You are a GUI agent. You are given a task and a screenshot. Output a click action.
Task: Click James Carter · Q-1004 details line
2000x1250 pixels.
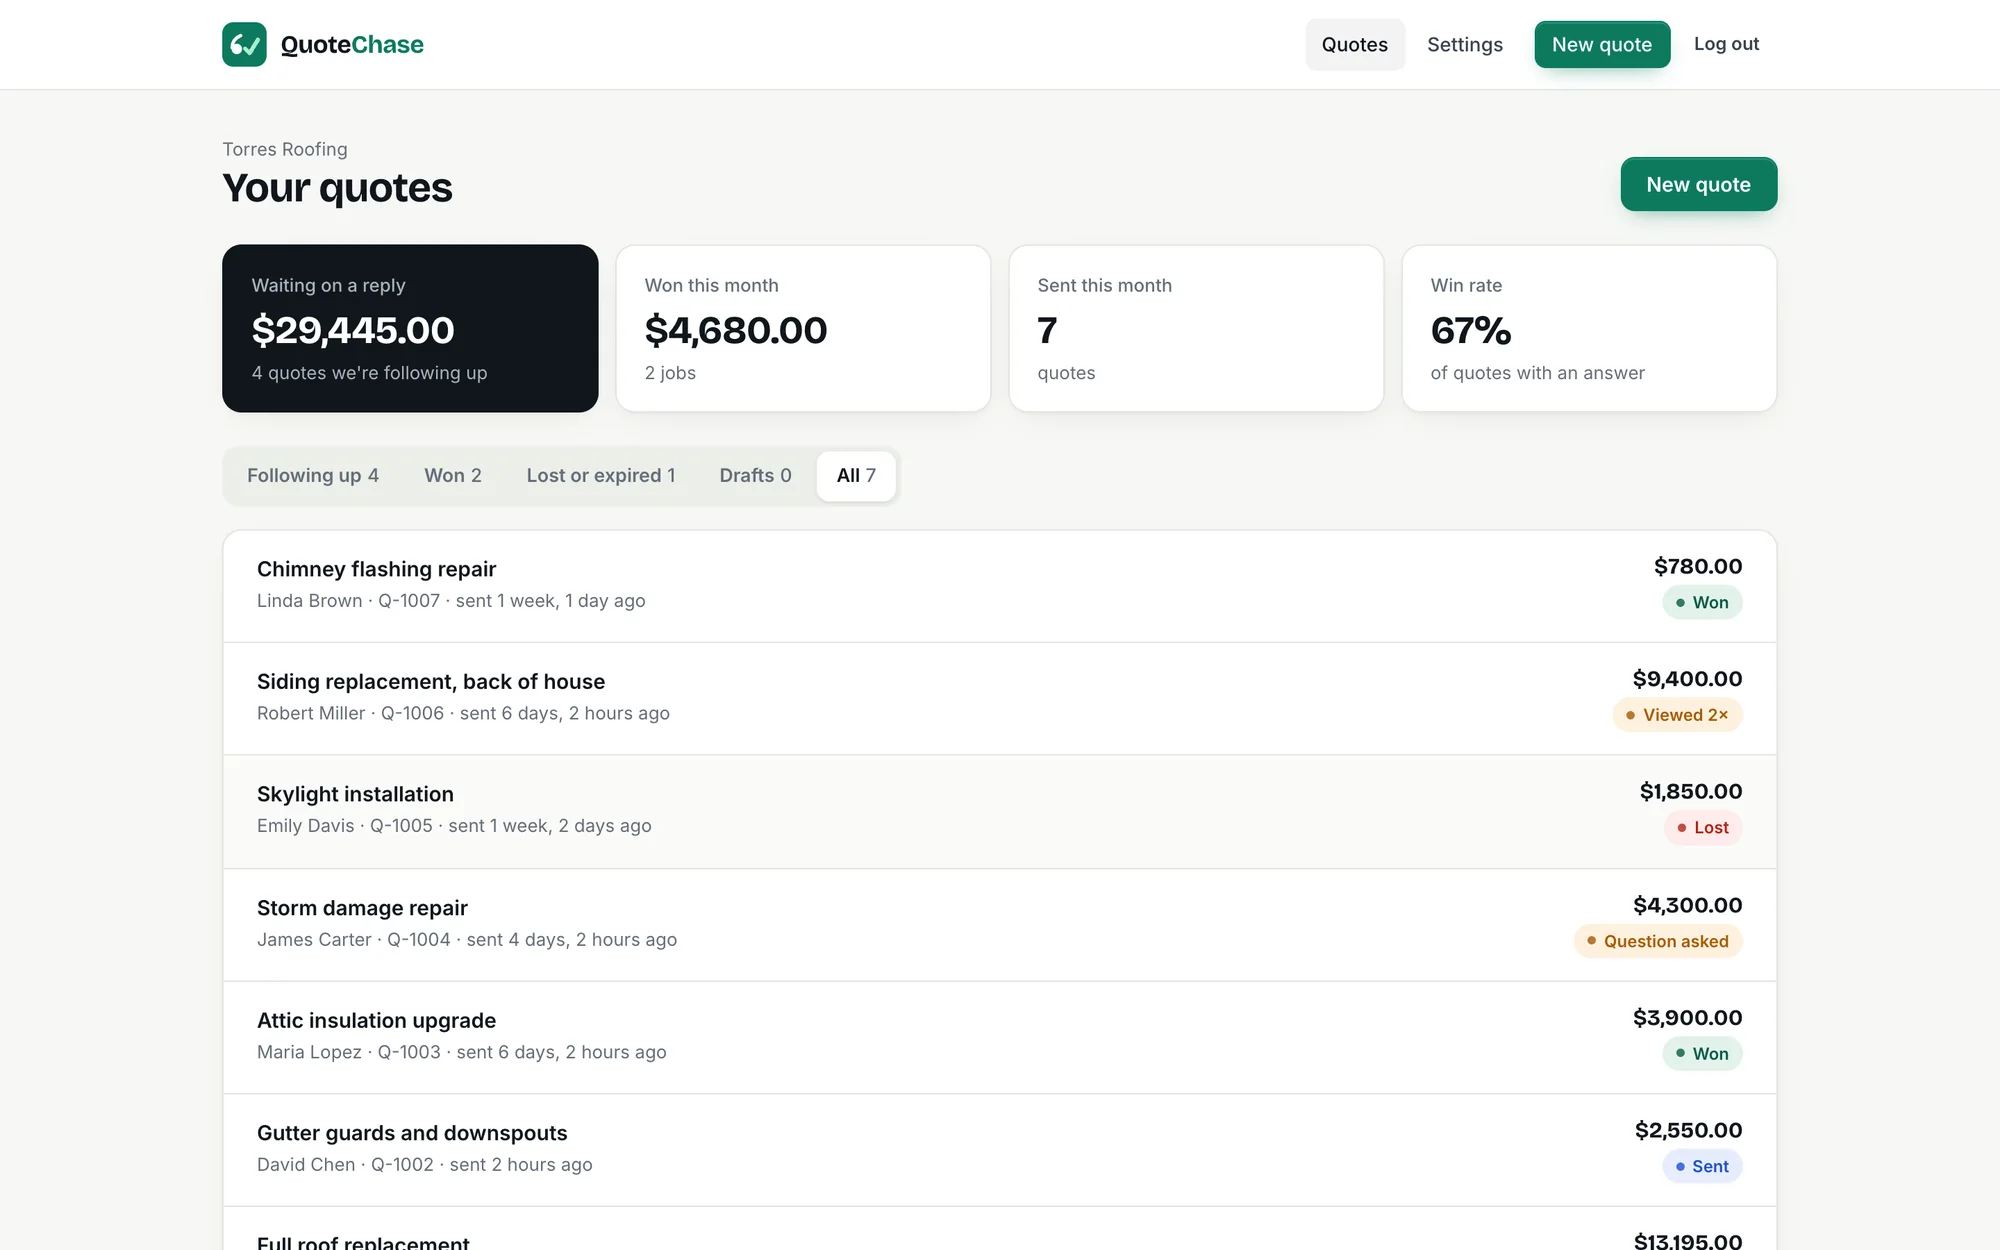[x=467, y=940]
